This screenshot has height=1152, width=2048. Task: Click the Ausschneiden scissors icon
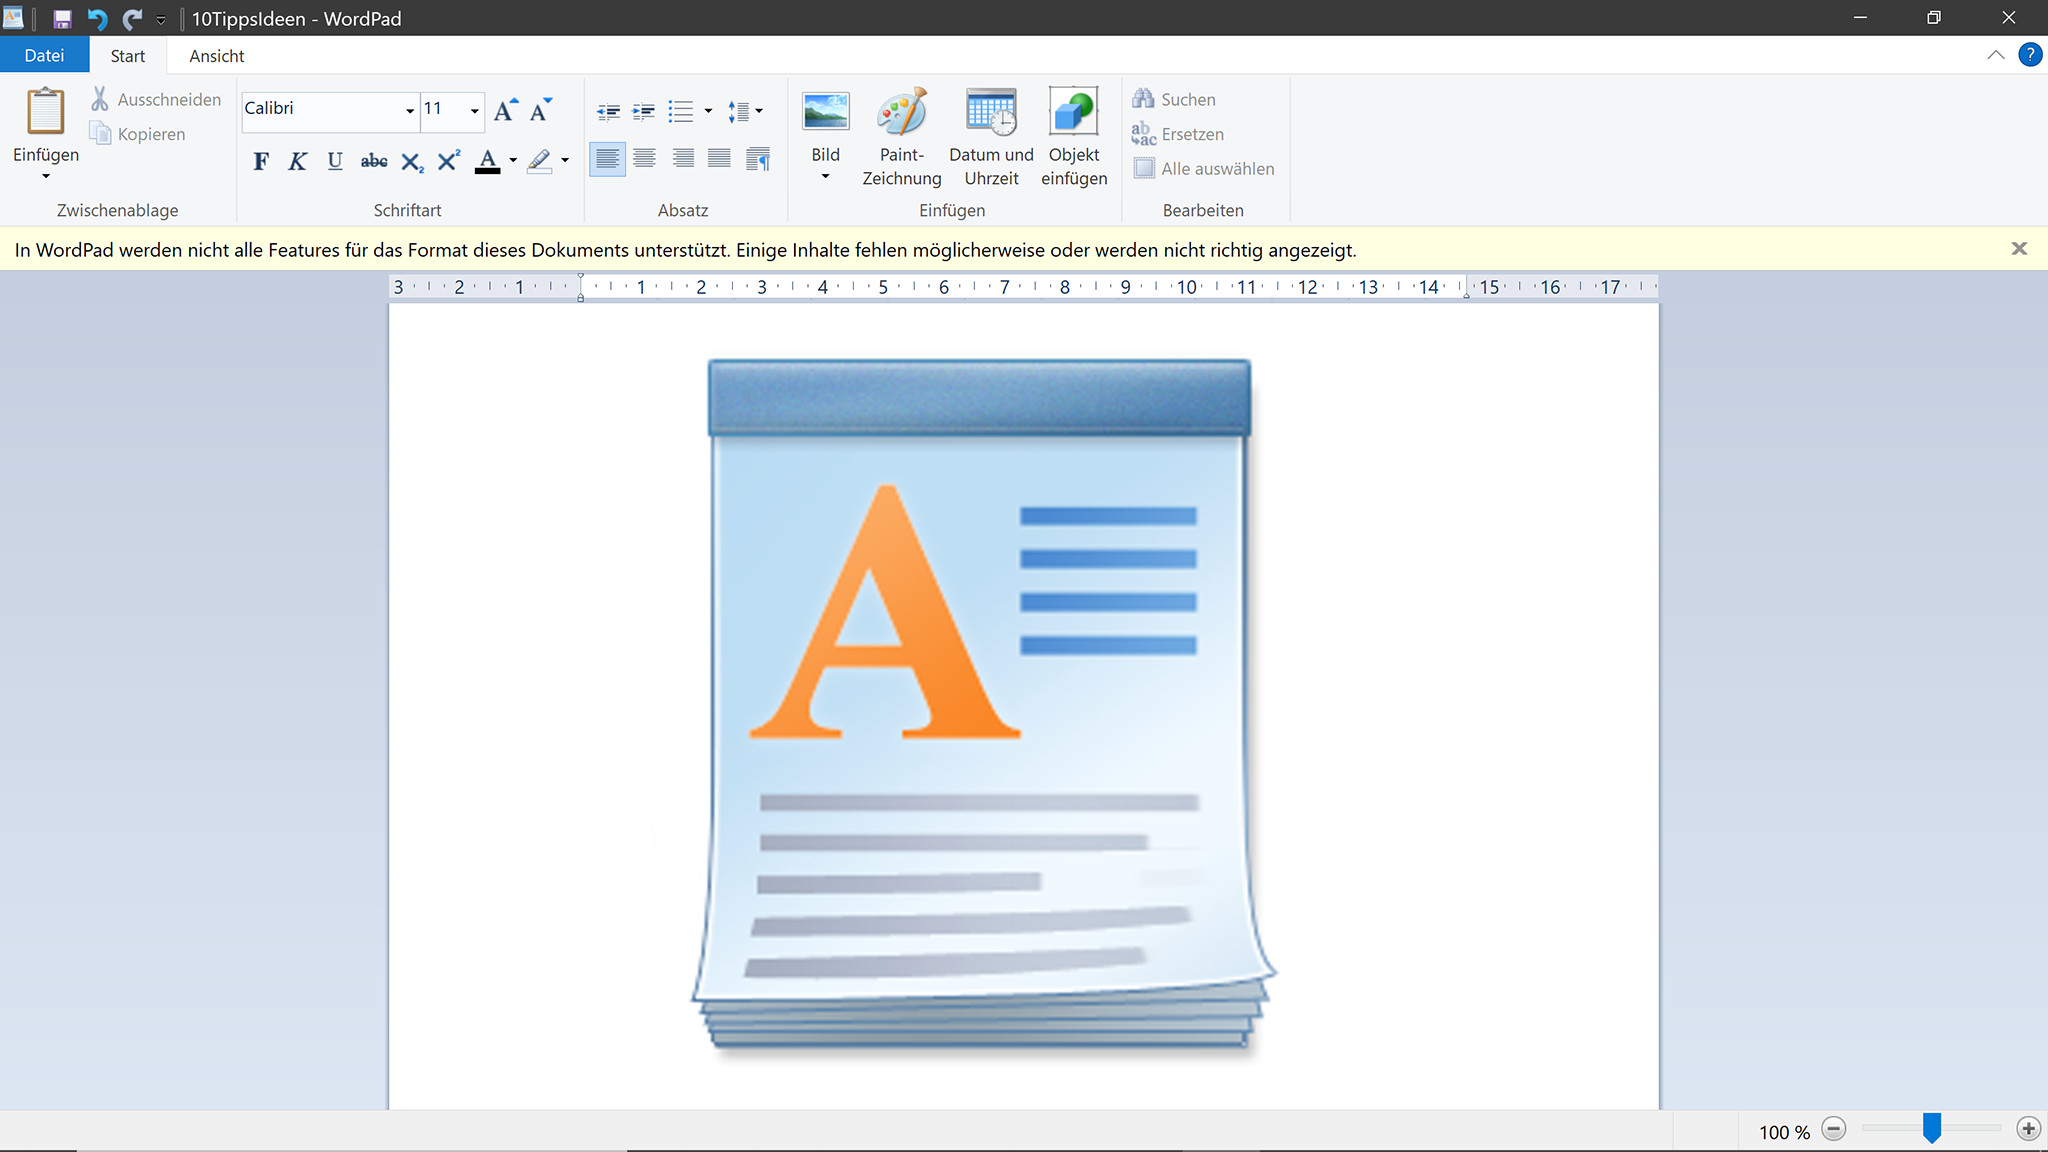pyautogui.click(x=99, y=98)
